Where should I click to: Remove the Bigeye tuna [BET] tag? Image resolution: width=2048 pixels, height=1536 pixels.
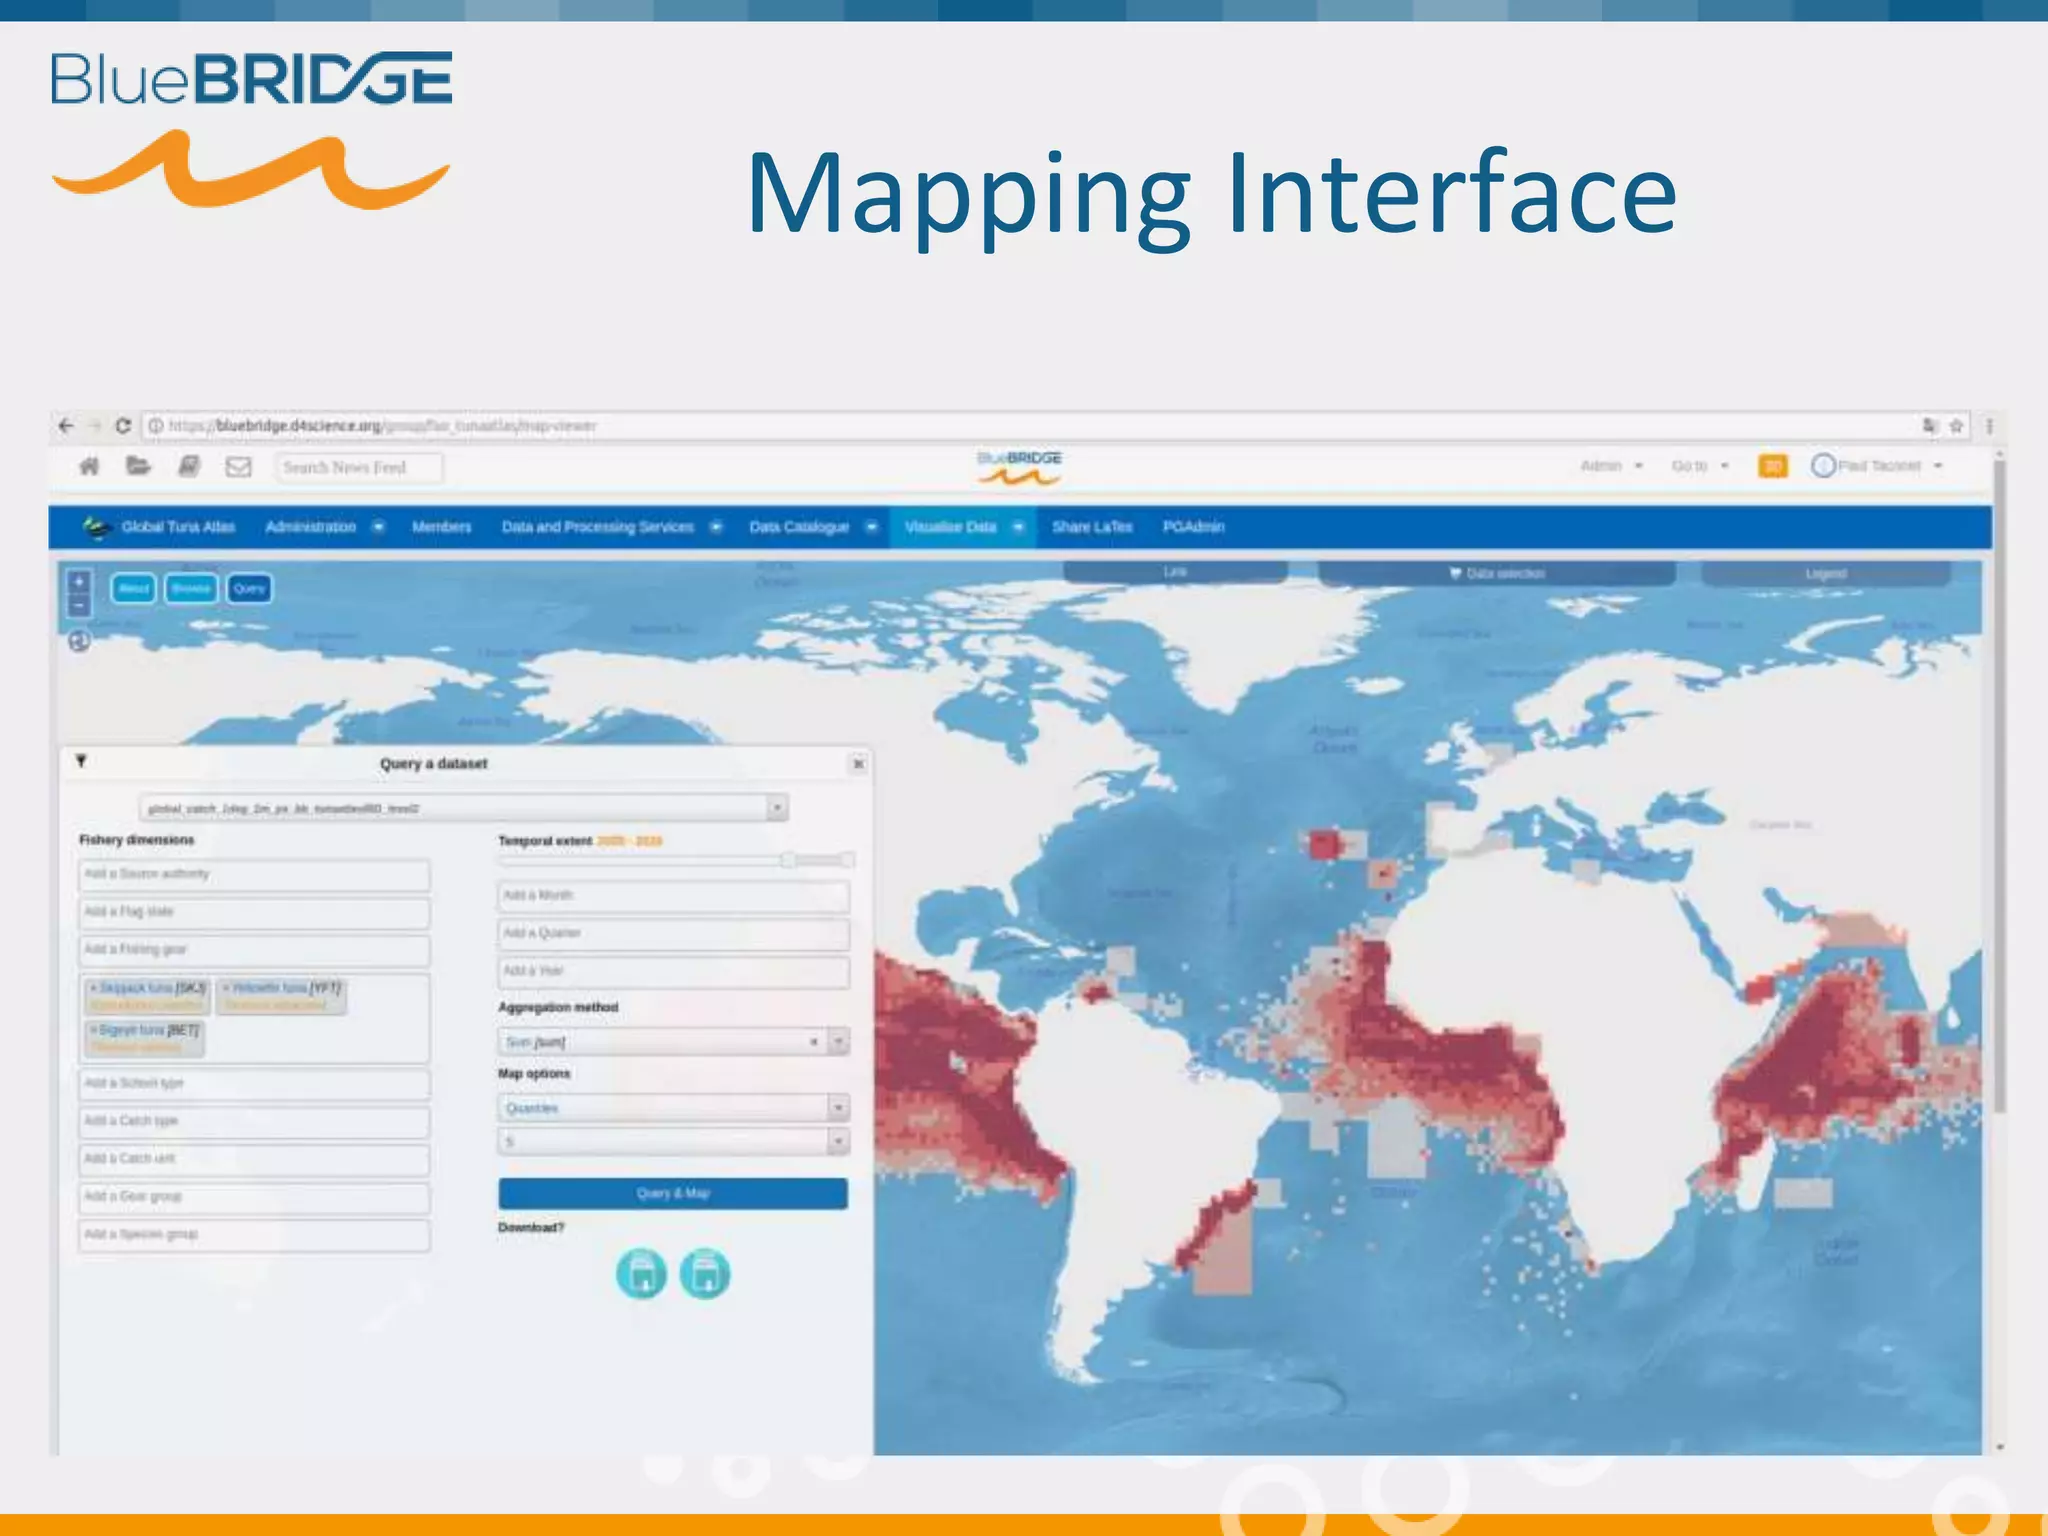pos(94,1030)
